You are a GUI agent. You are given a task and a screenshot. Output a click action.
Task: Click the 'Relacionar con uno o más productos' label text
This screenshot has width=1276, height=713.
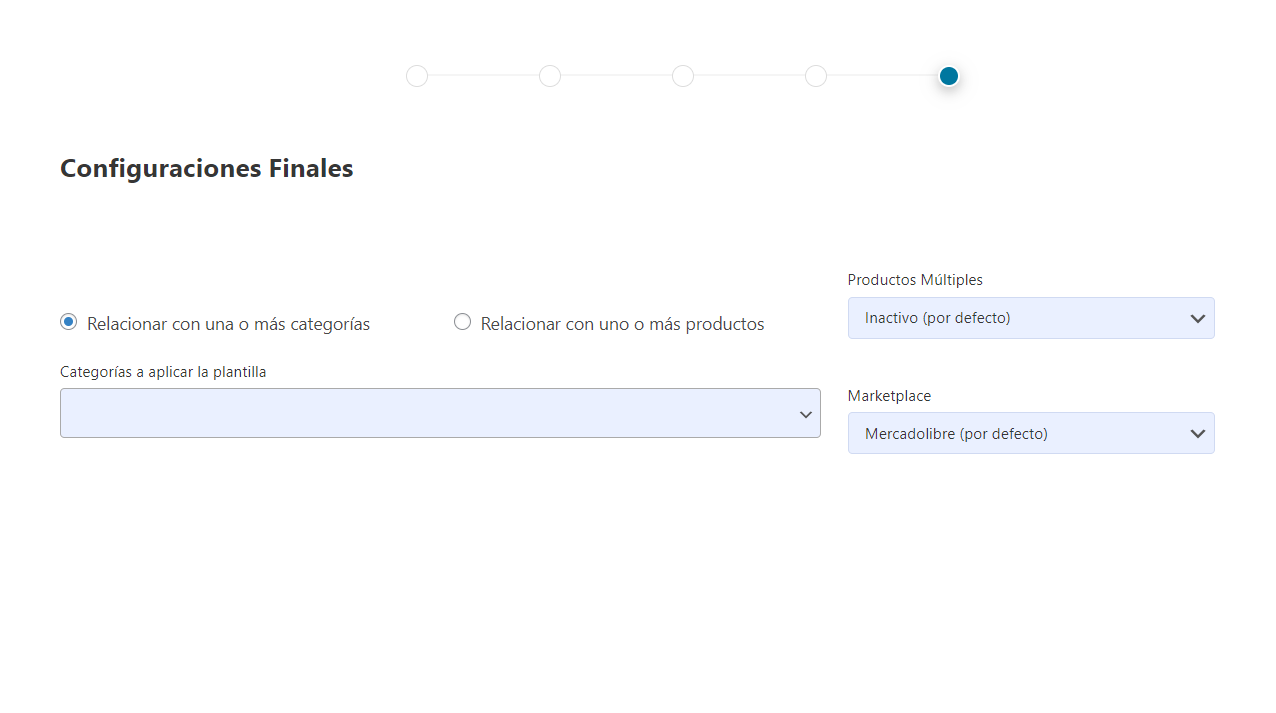(x=622, y=324)
